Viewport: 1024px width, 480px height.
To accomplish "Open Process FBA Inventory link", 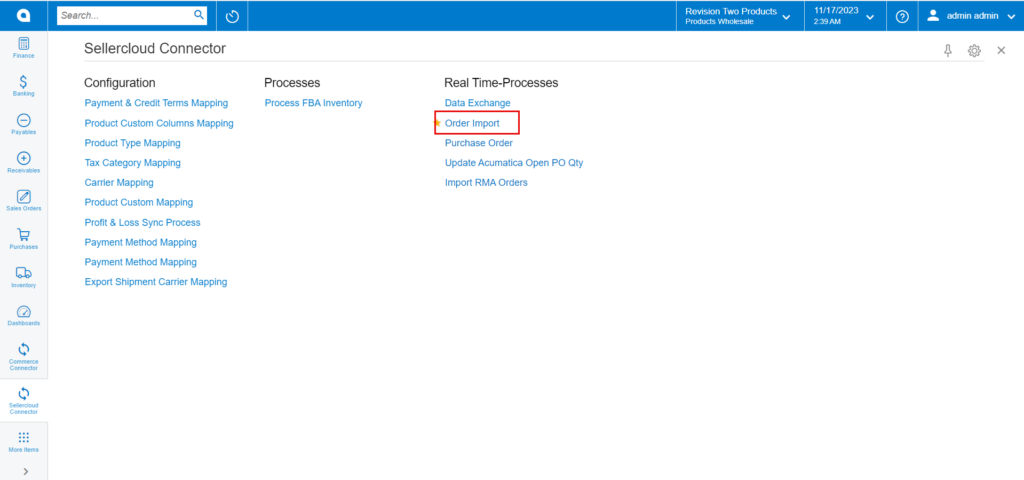I will click(313, 103).
